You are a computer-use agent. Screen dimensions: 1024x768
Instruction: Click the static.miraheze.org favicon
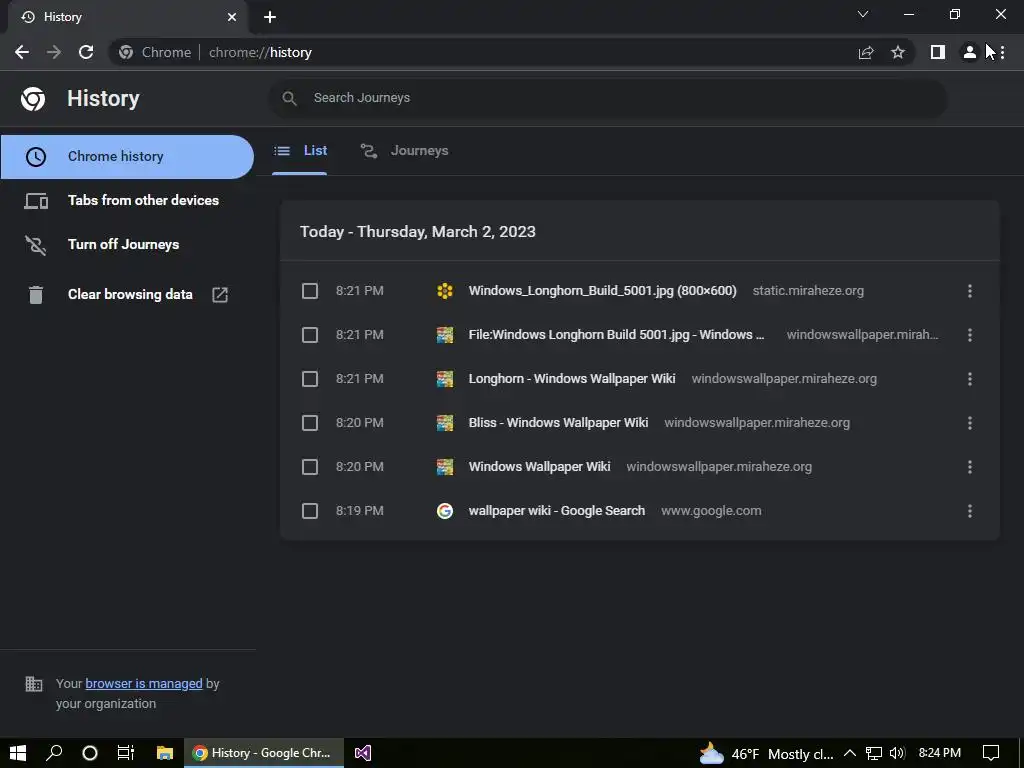445,291
